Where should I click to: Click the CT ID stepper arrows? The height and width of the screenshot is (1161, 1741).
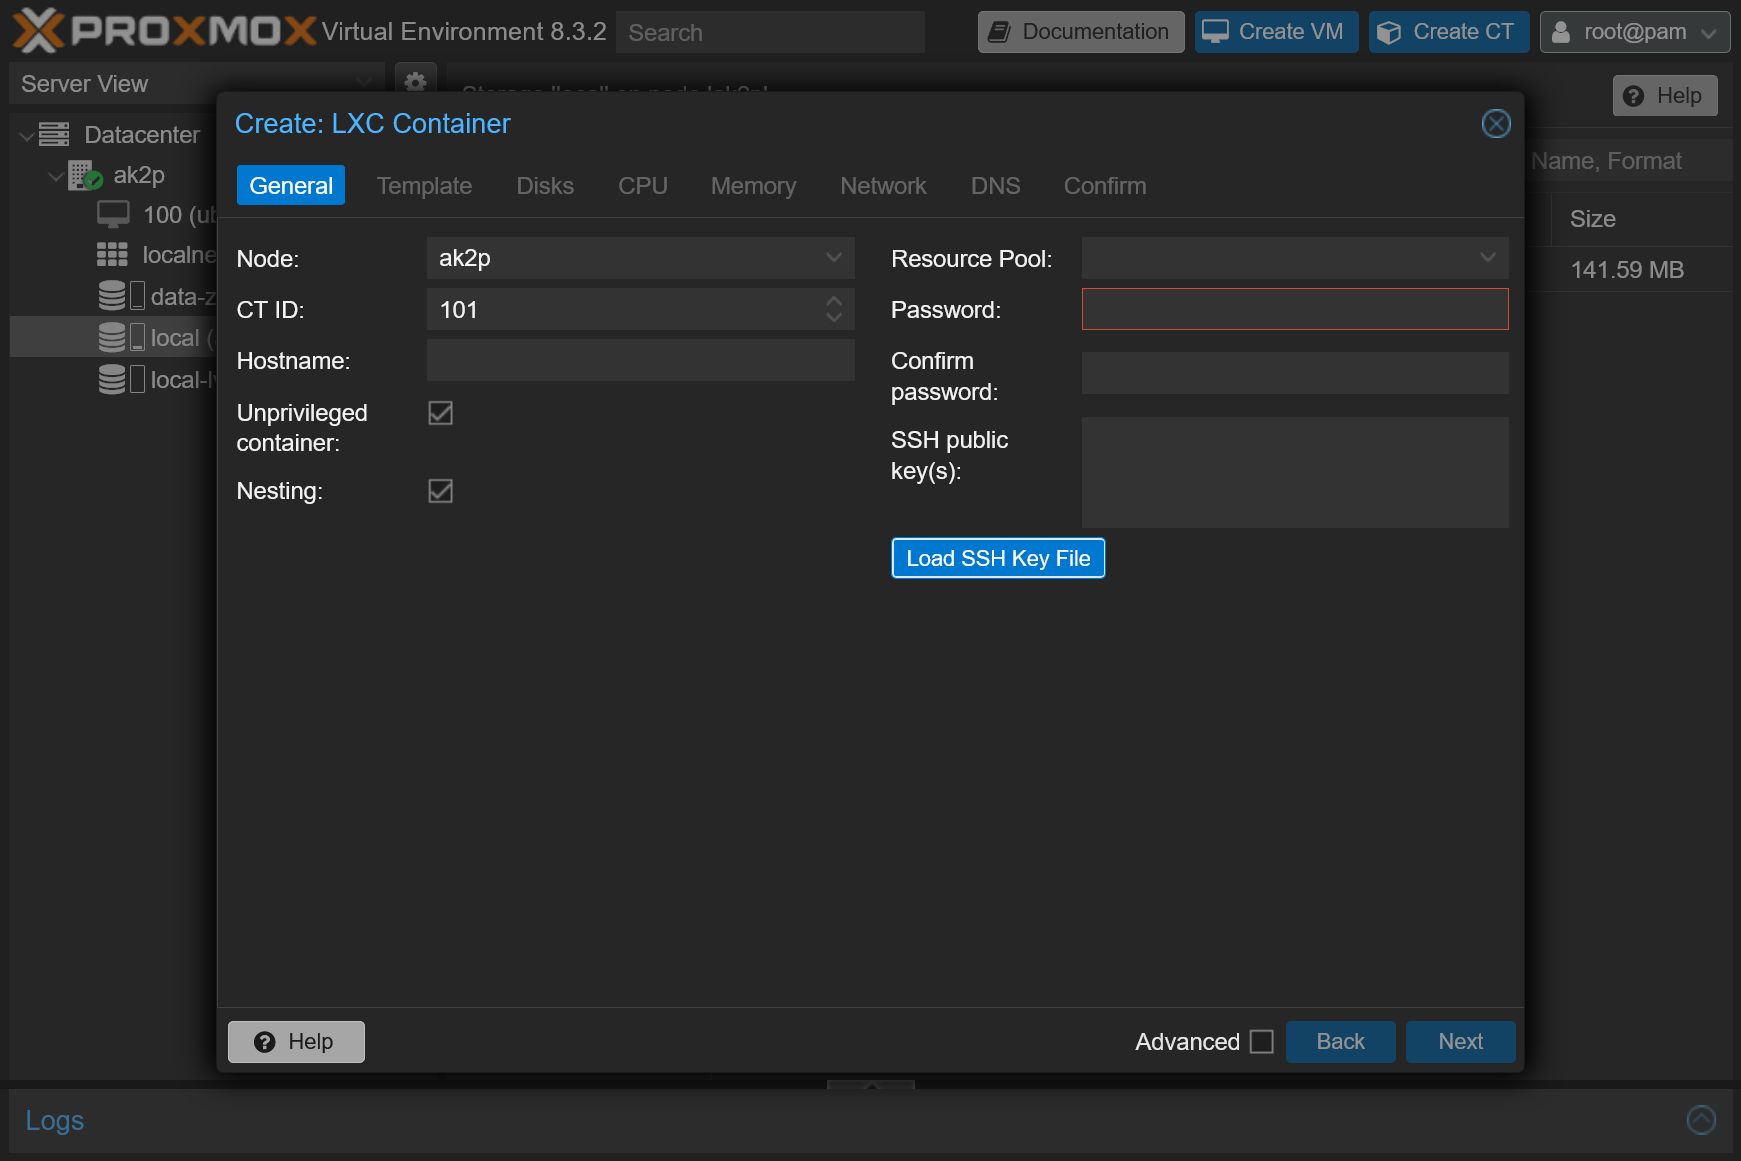(834, 309)
